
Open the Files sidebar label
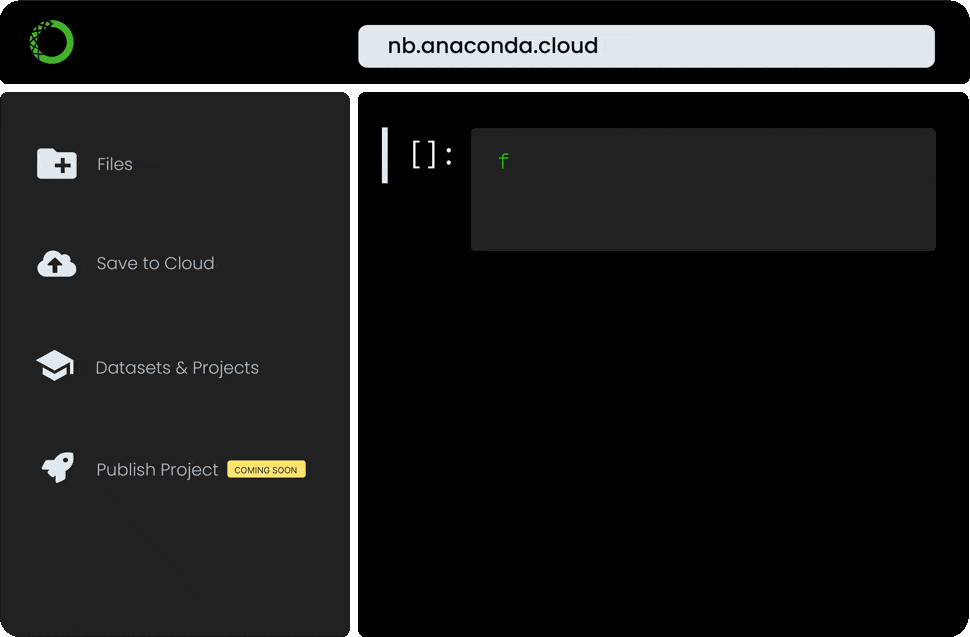point(114,164)
